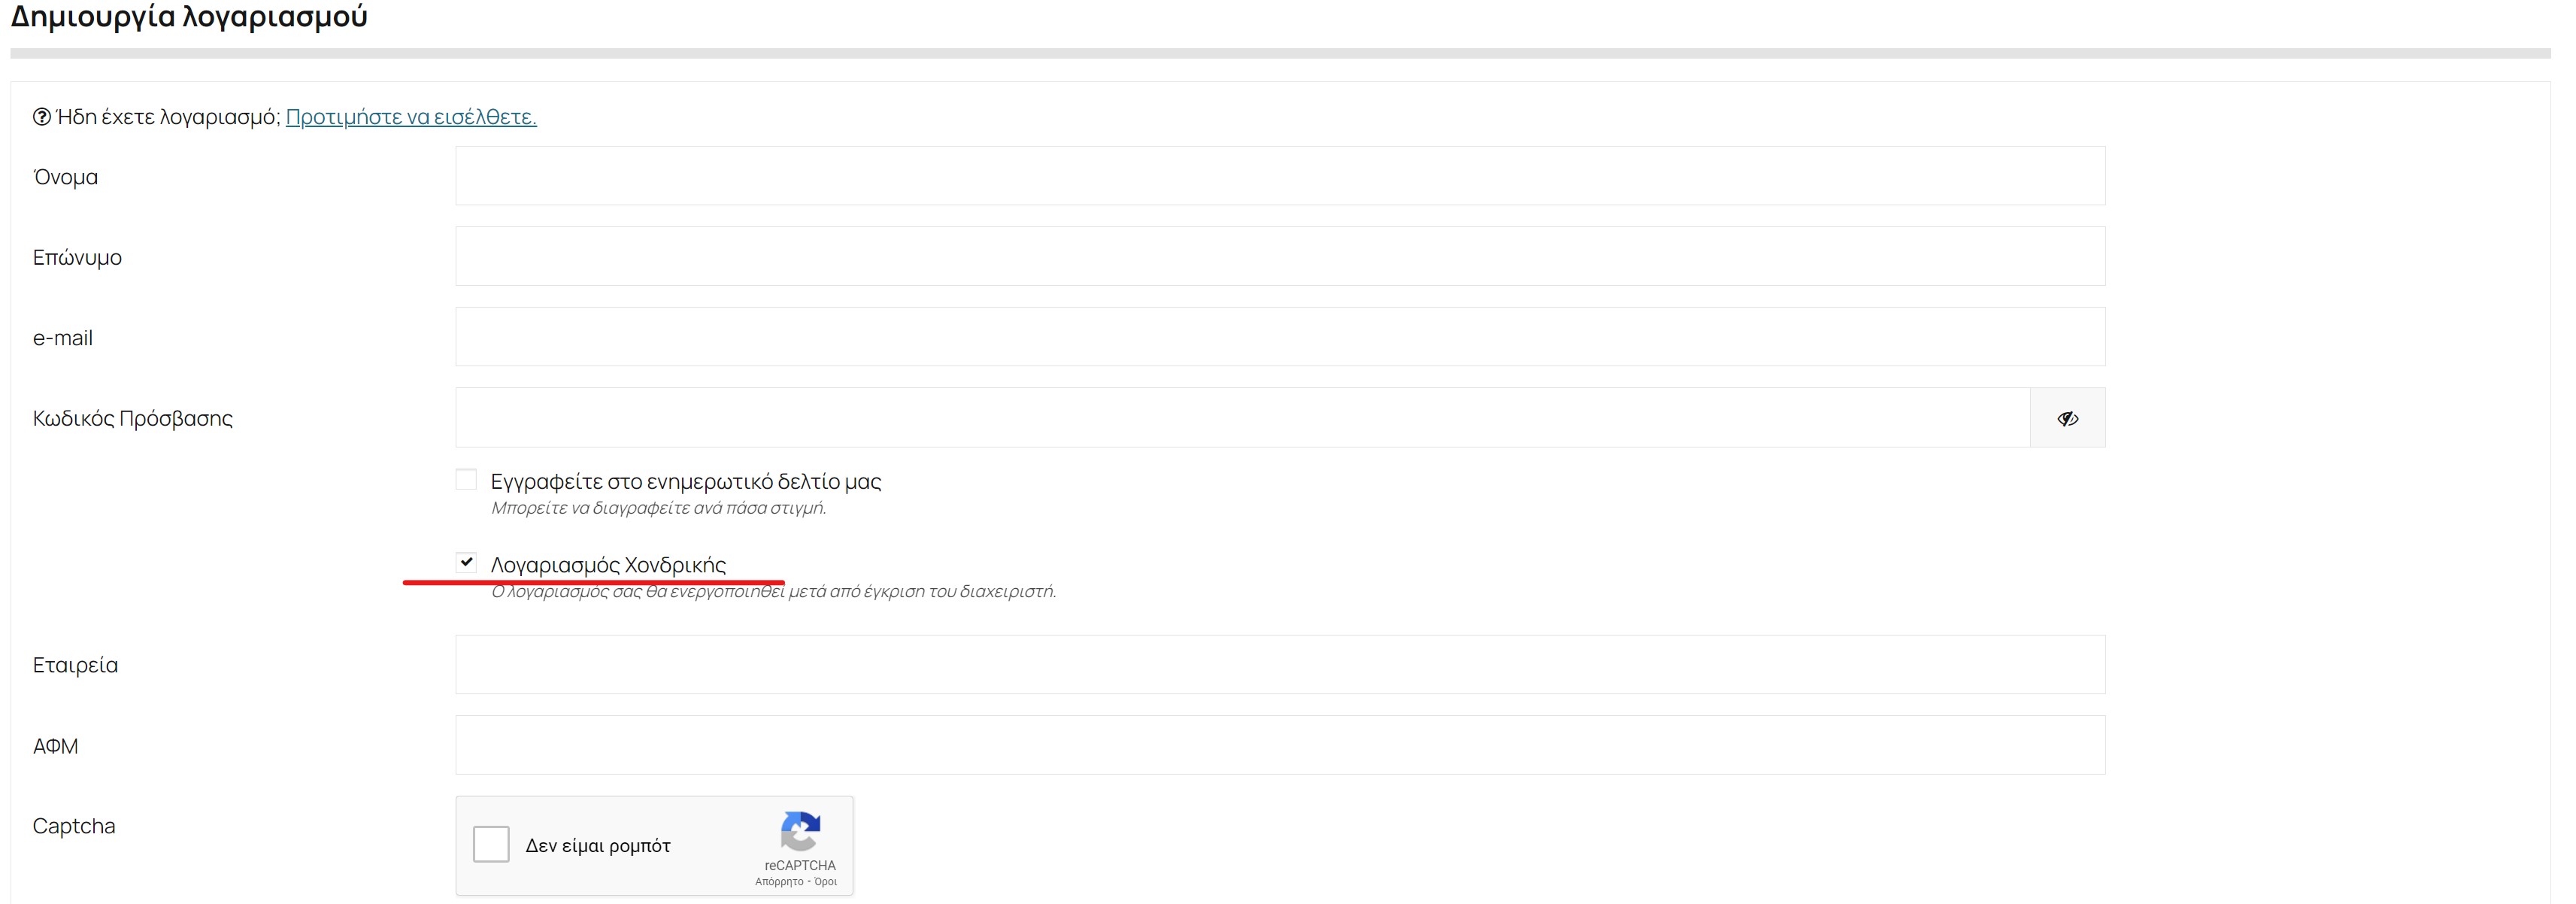
Task: Click the Captcha field label
Action: pos(74,826)
